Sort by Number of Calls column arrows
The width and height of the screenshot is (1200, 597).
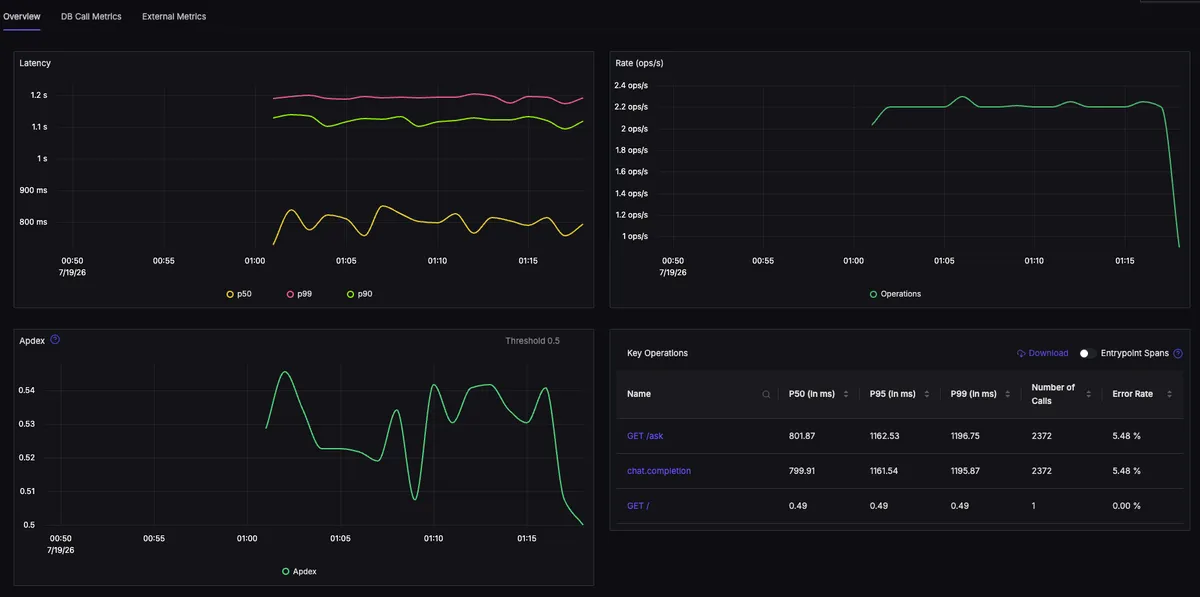point(1087,394)
